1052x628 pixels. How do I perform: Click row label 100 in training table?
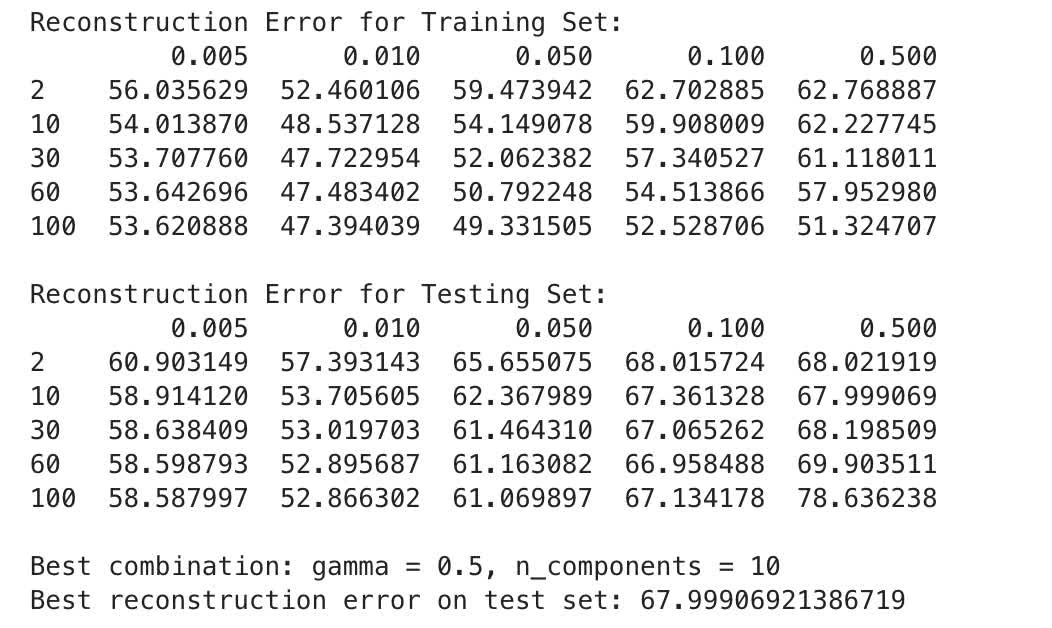53,227
